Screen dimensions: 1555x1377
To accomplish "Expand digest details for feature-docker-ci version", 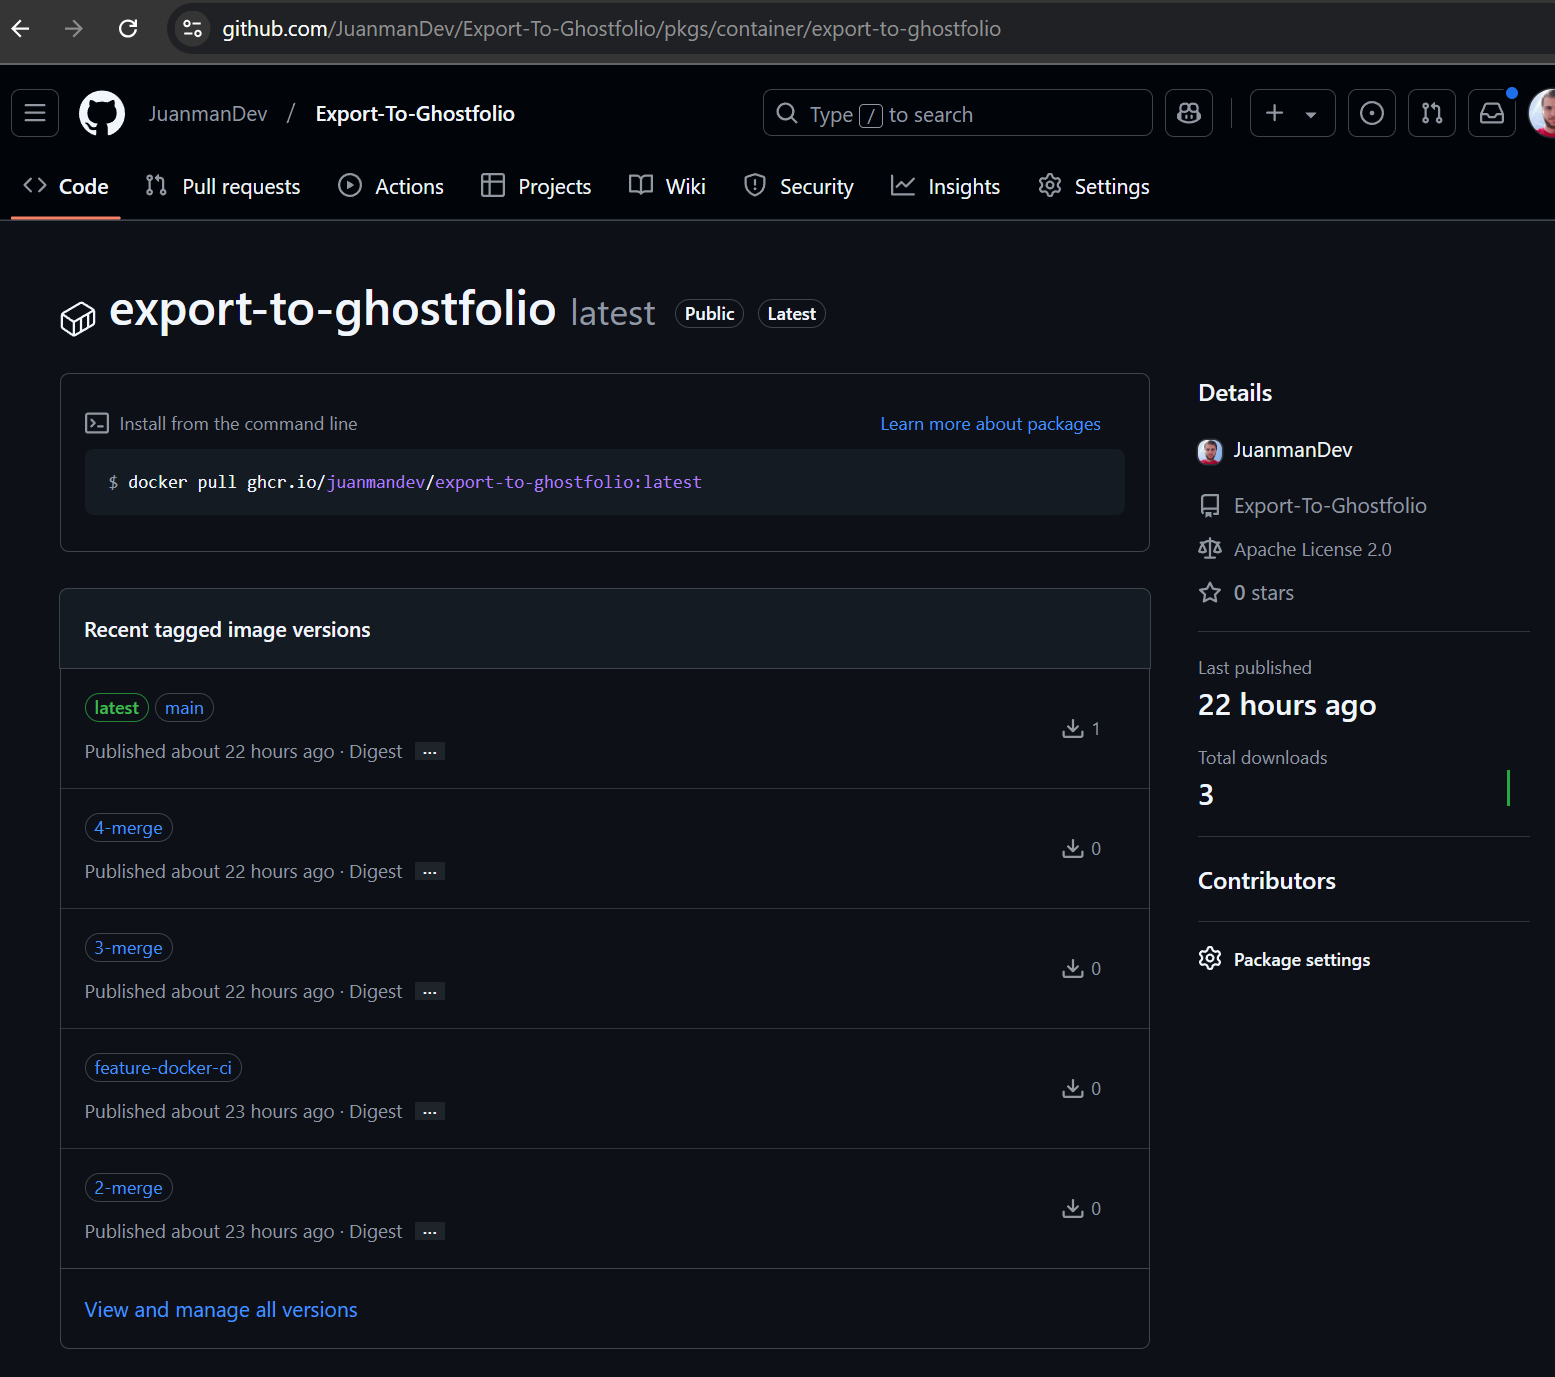I will coord(429,1112).
